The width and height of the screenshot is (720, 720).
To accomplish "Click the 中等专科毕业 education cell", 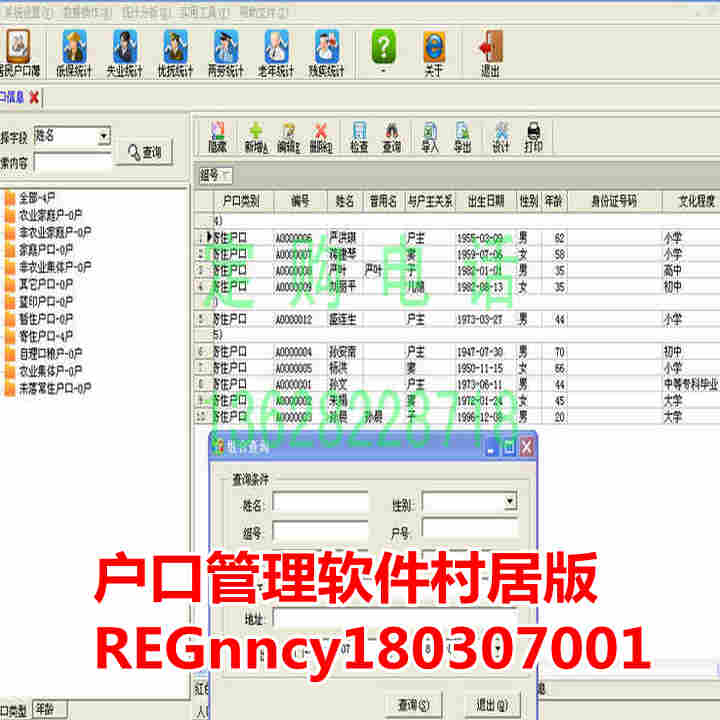I will click(x=691, y=385).
